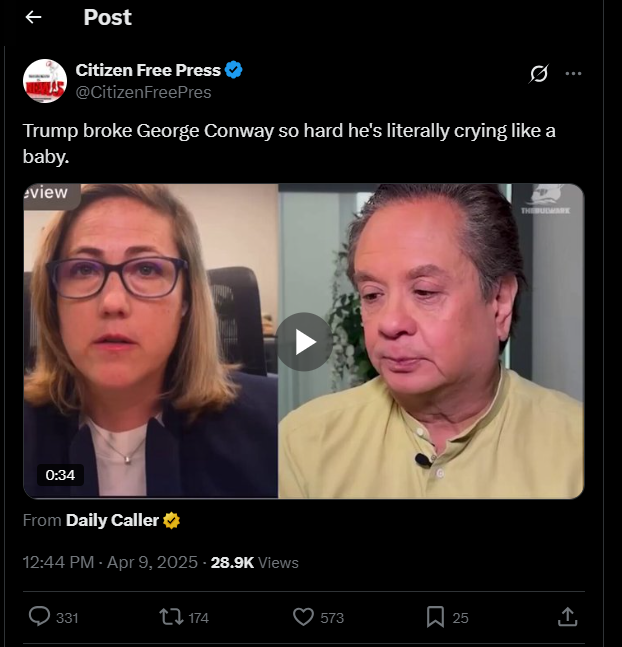This screenshot has height=647, width=622.
Task: Click the @CitizenFreePres handle
Action: (143, 92)
